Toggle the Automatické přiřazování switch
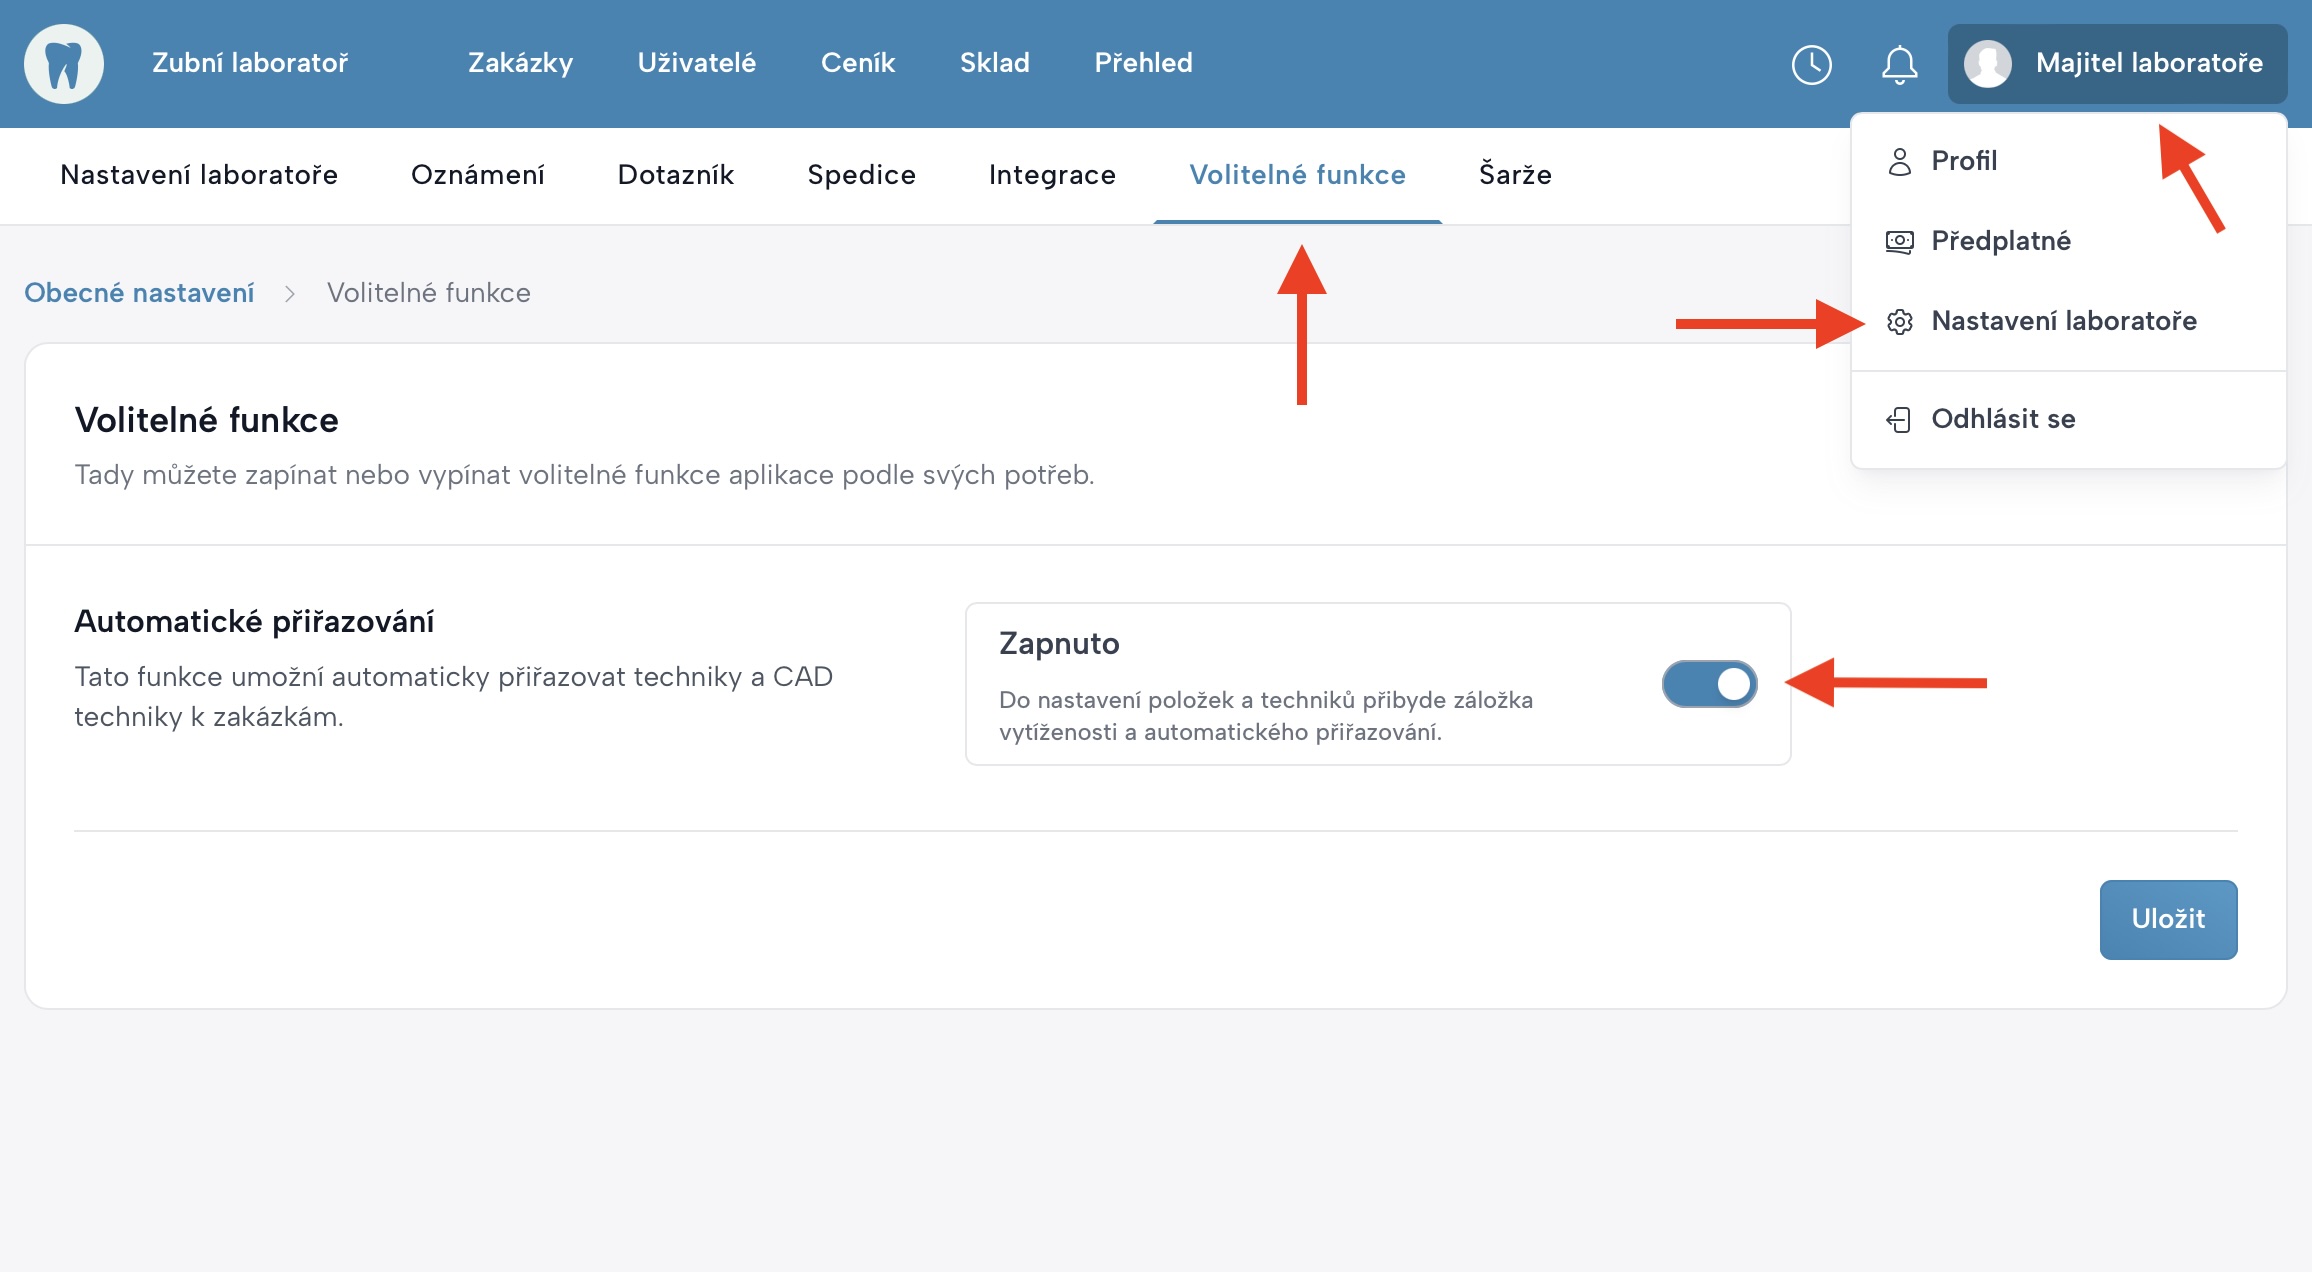Screen dimensions: 2312x1272 (1709, 684)
